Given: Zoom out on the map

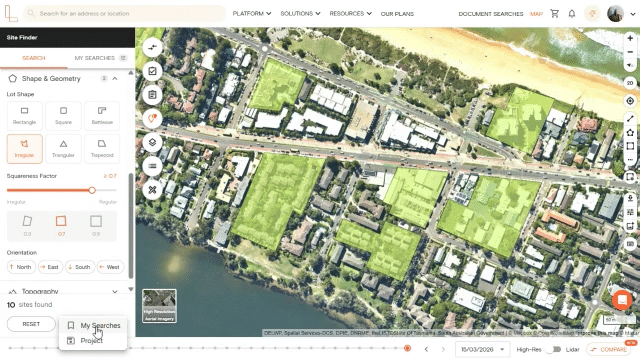Looking at the screenshot, I should [x=630, y=52].
